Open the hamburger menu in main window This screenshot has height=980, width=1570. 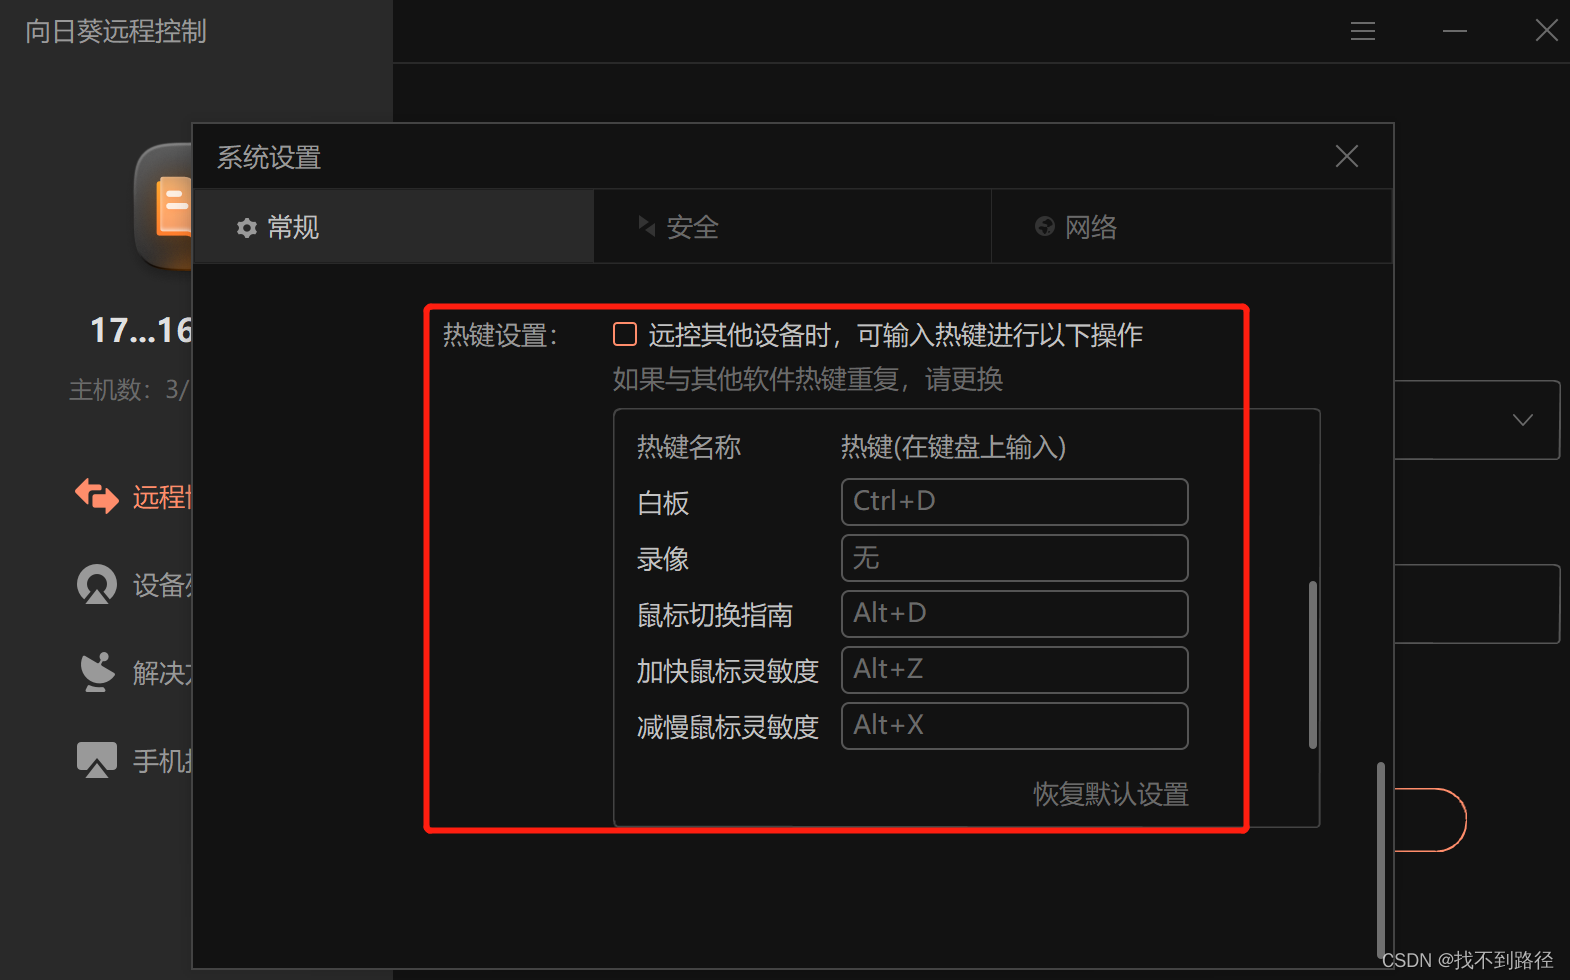point(1363,32)
